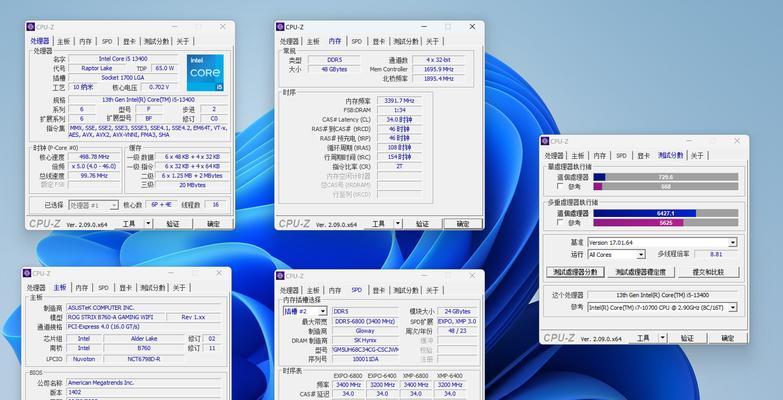Click 确定 button in the processor window
Screen dimensions: 783x400
(x=213, y=224)
